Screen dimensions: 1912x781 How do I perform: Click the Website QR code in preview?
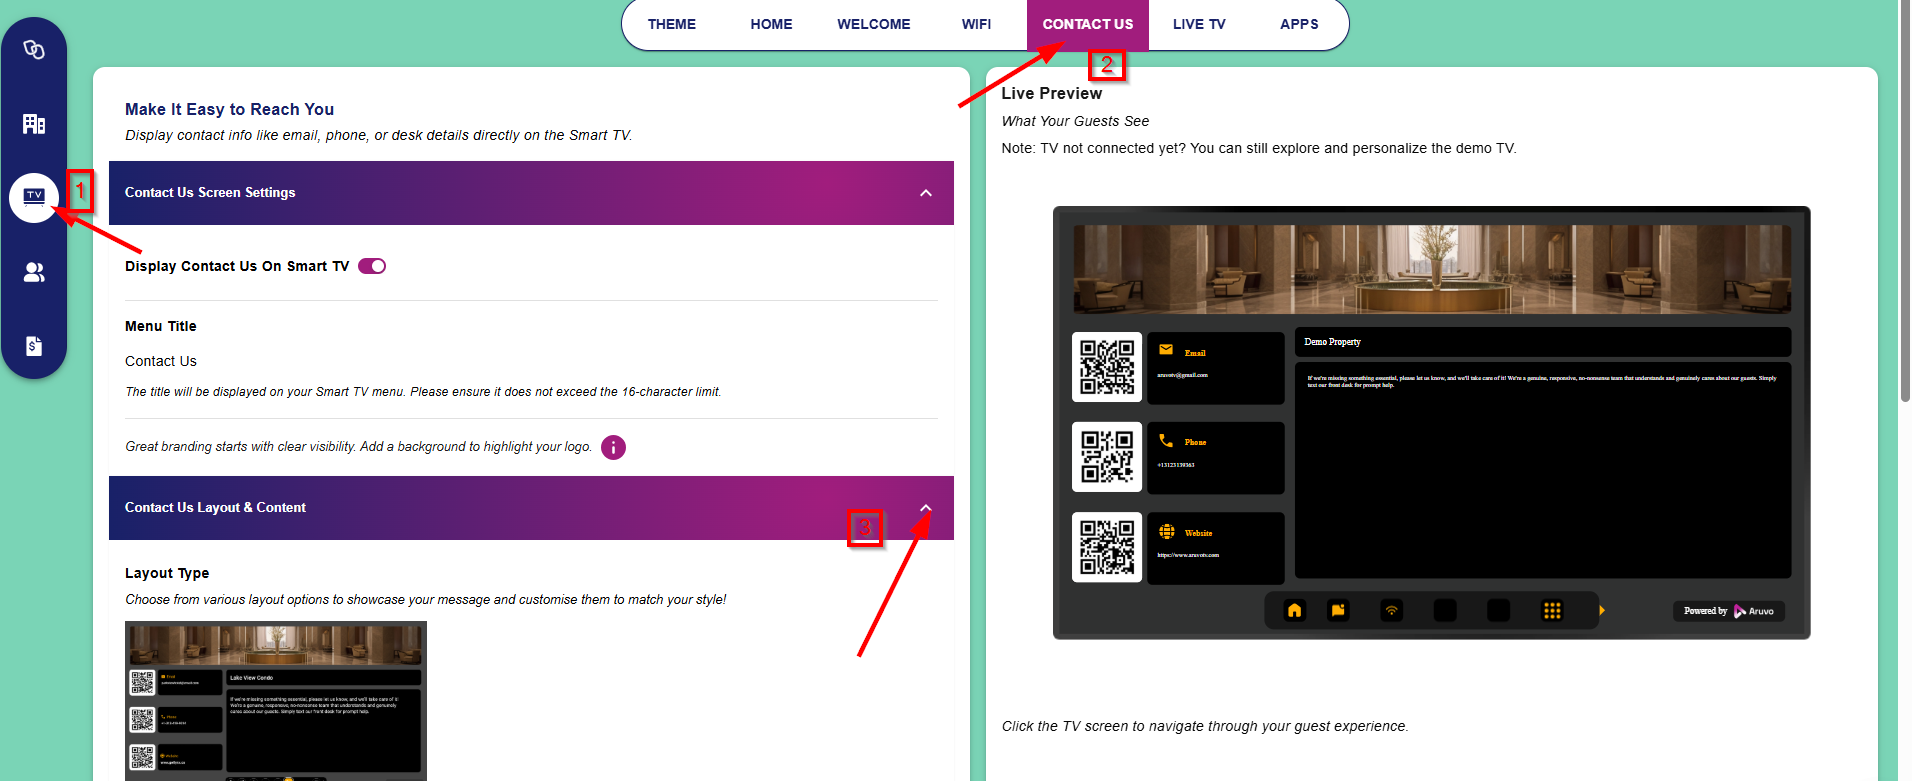click(1107, 547)
